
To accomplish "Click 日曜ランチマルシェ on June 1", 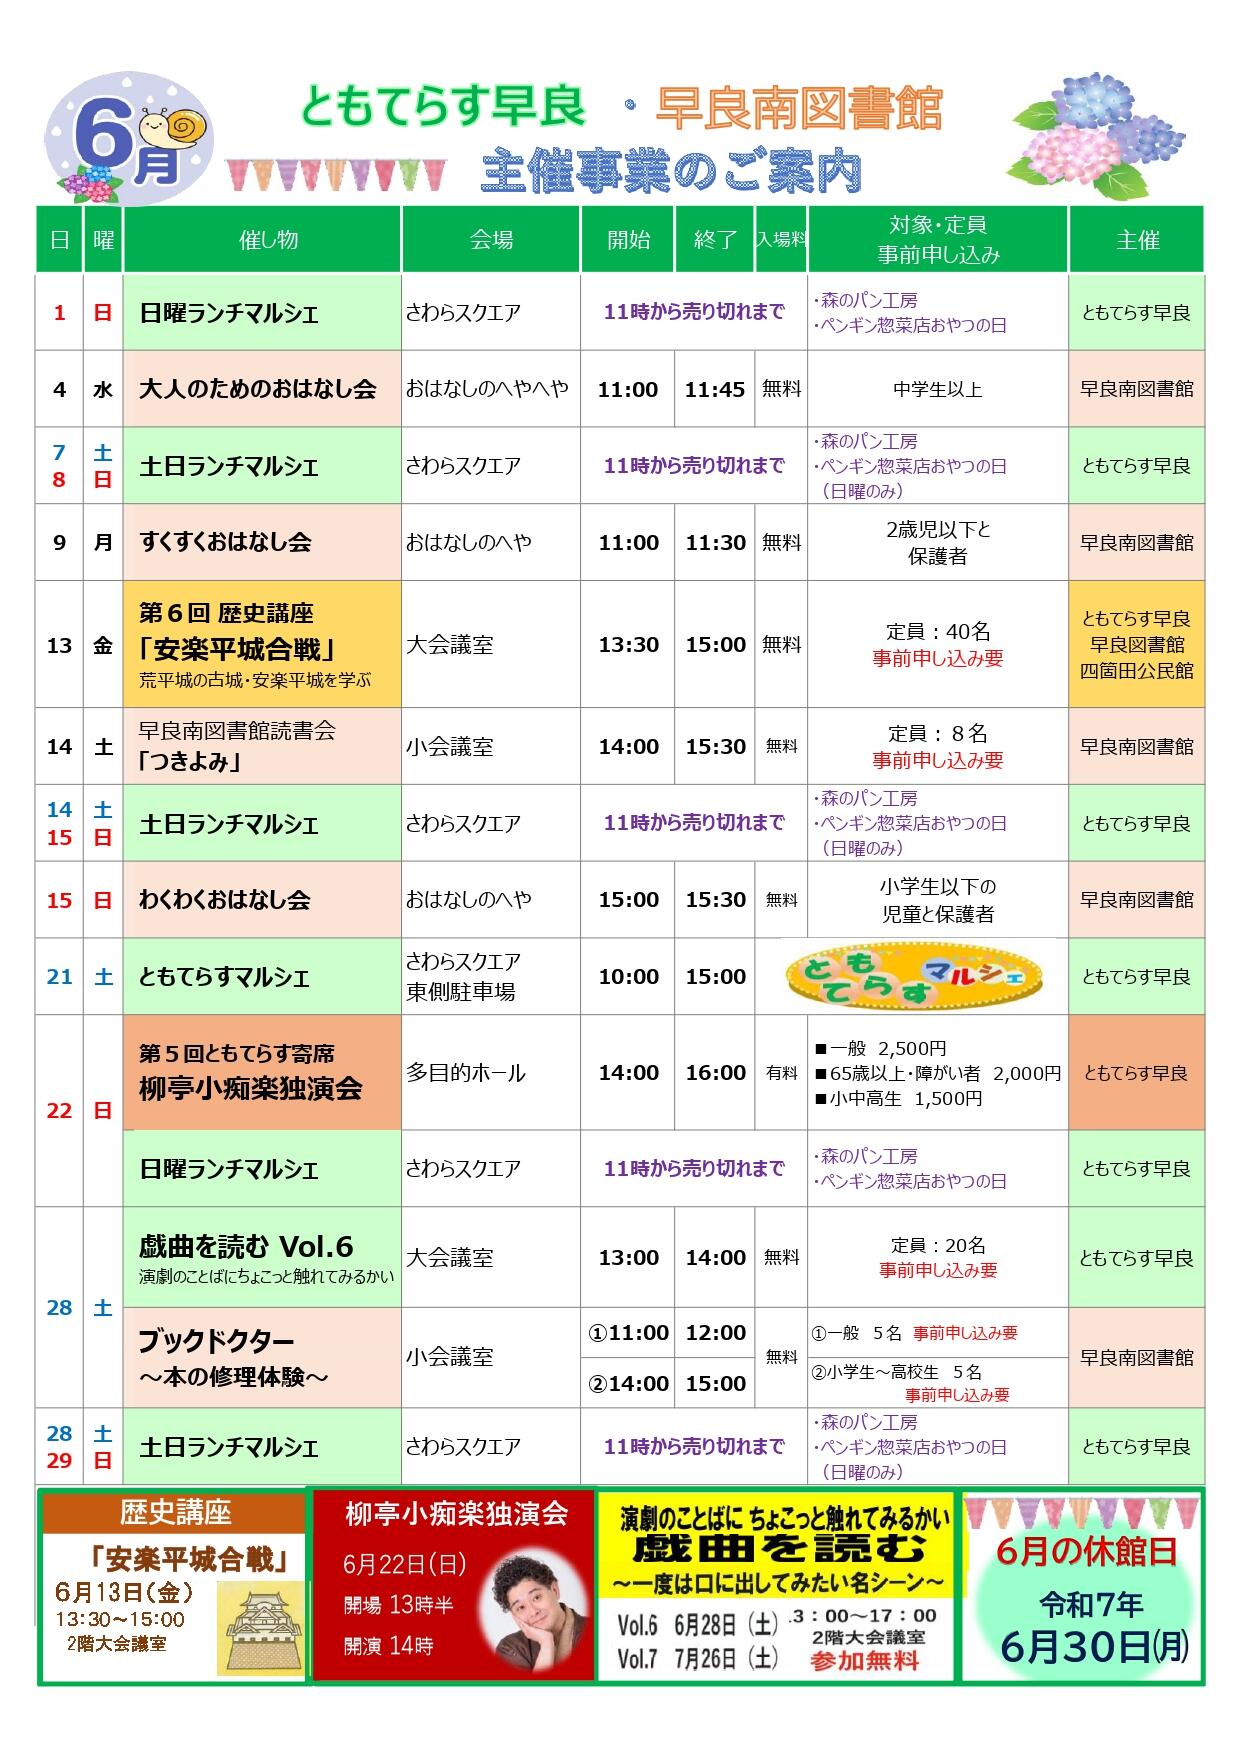I will (262, 312).
